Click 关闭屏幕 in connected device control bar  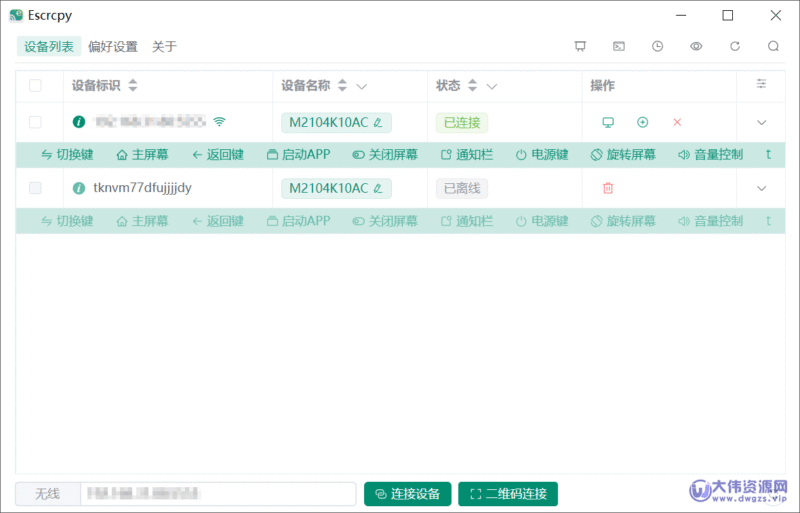pos(385,155)
